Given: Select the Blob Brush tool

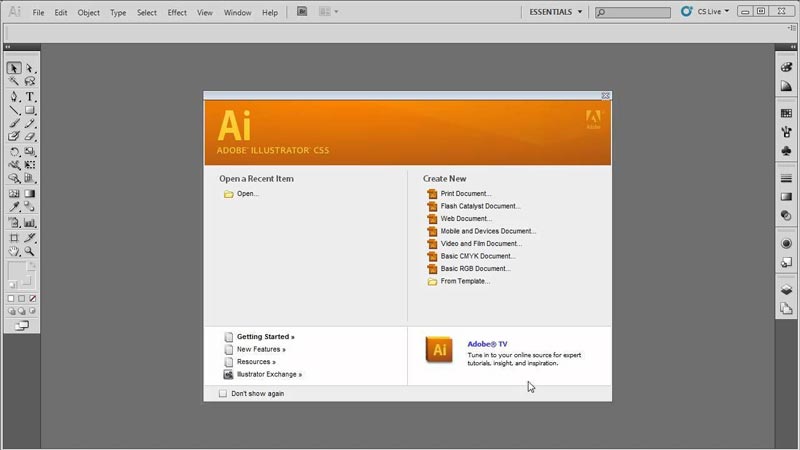Looking at the screenshot, I should 14,136.
